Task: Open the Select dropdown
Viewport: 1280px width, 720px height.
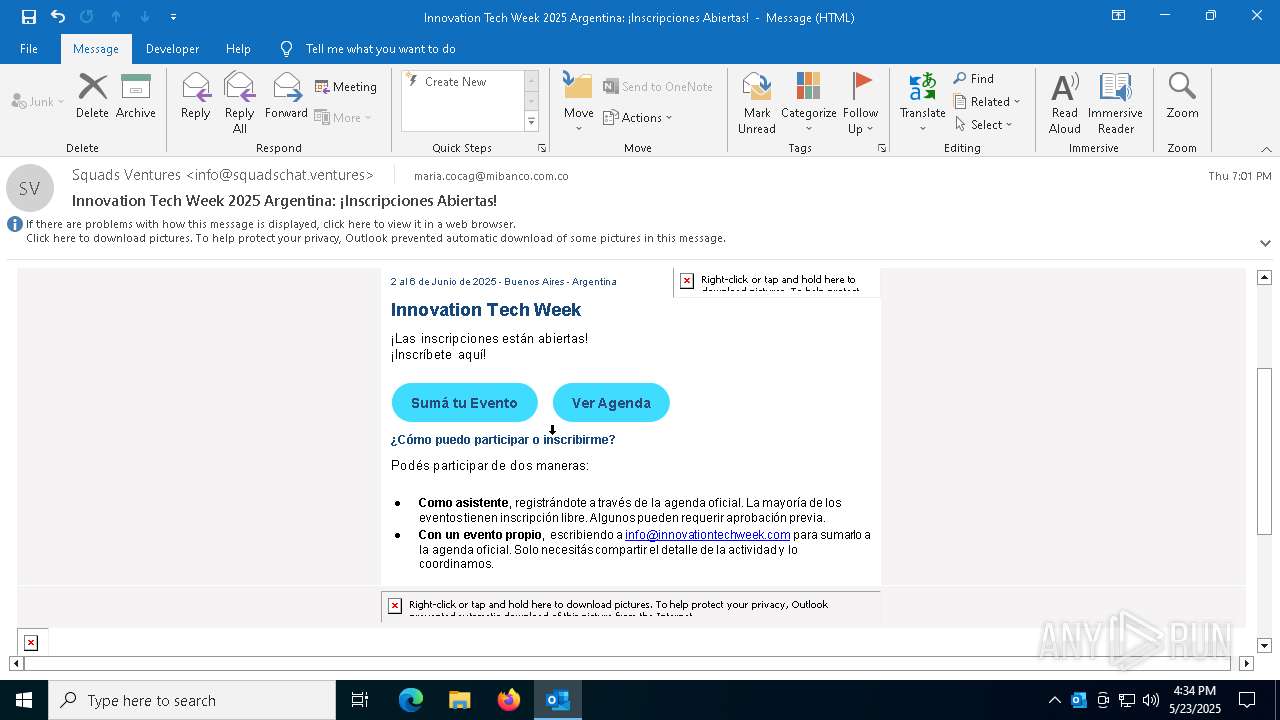Action: (x=984, y=125)
